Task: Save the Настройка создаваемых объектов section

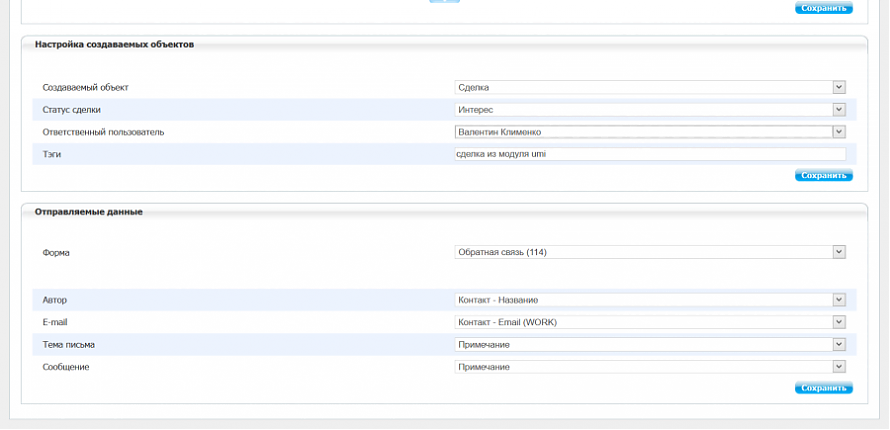Action: tap(823, 175)
